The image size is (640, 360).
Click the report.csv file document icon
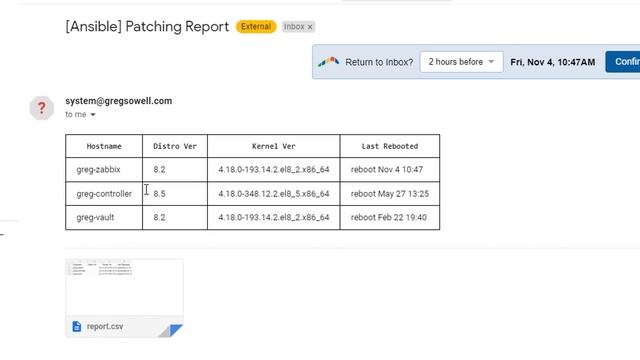[x=77, y=327]
